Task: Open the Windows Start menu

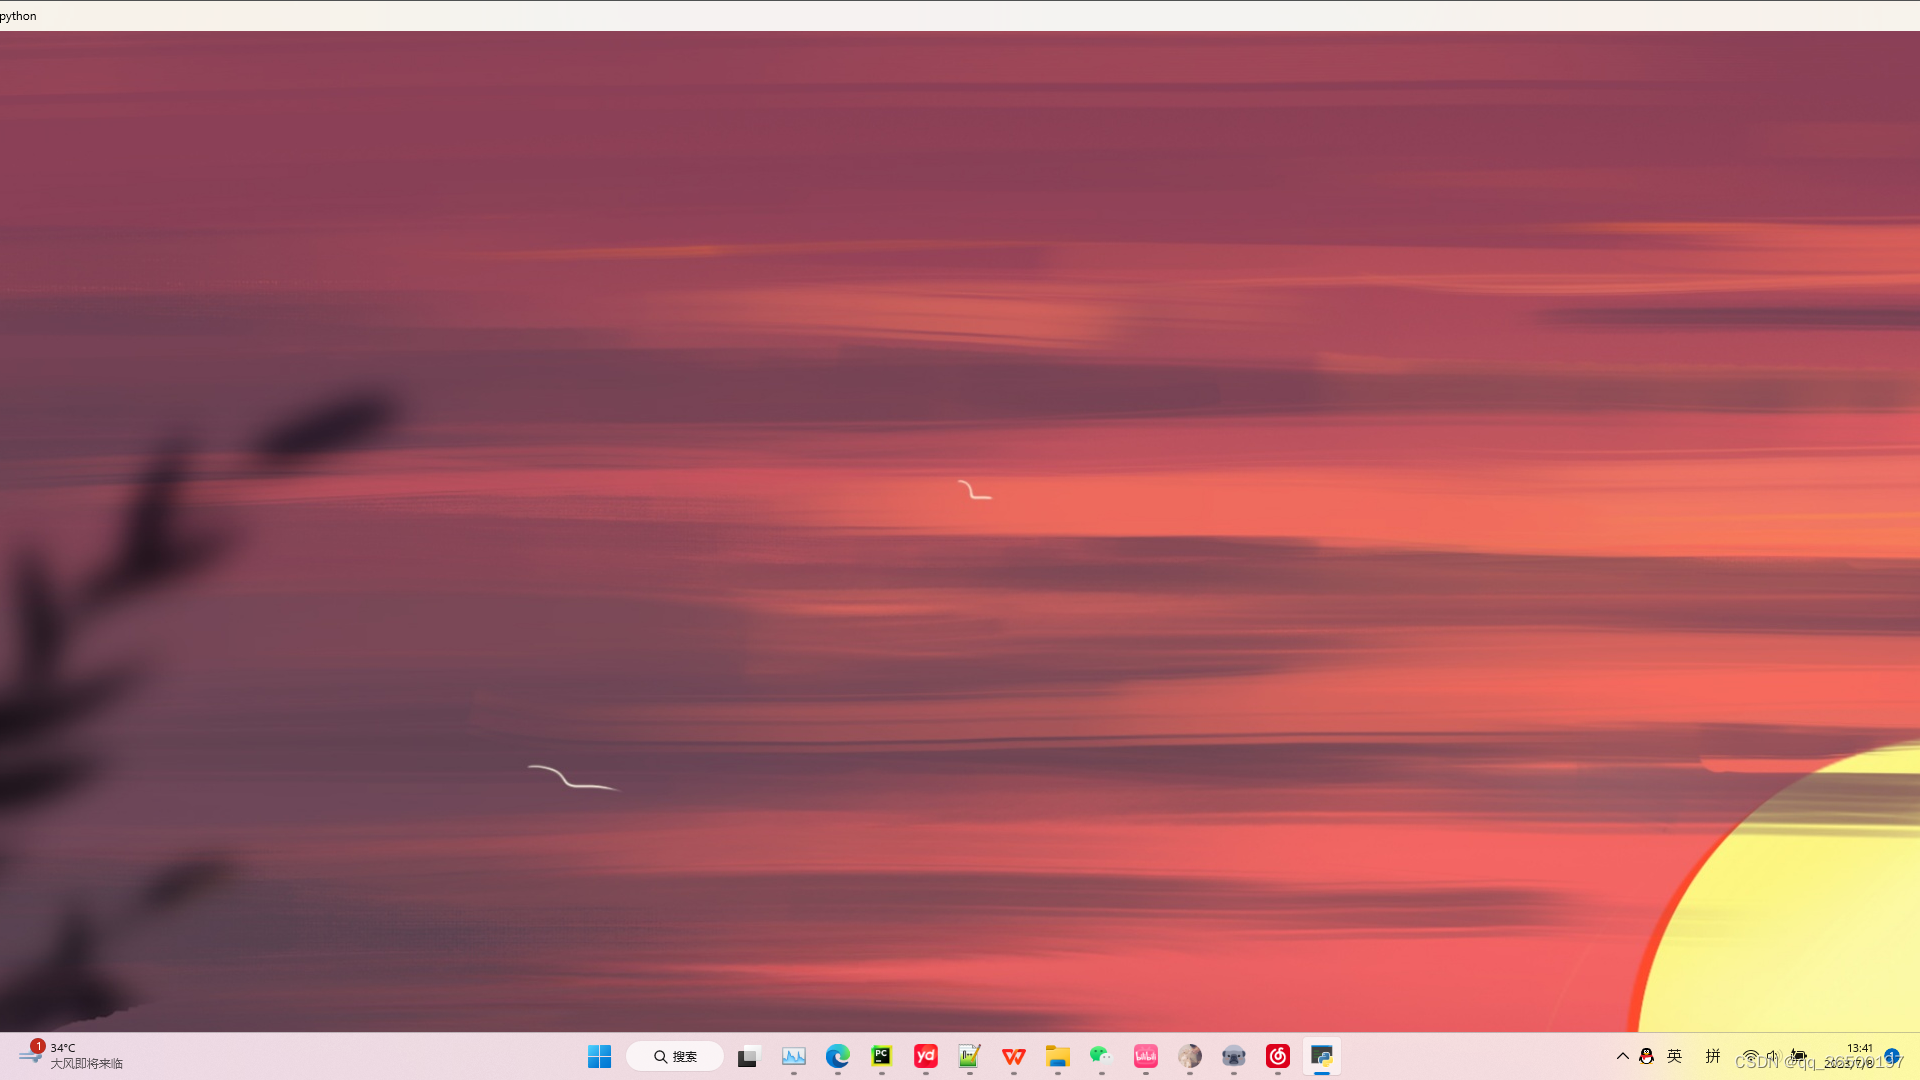Action: (599, 1056)
